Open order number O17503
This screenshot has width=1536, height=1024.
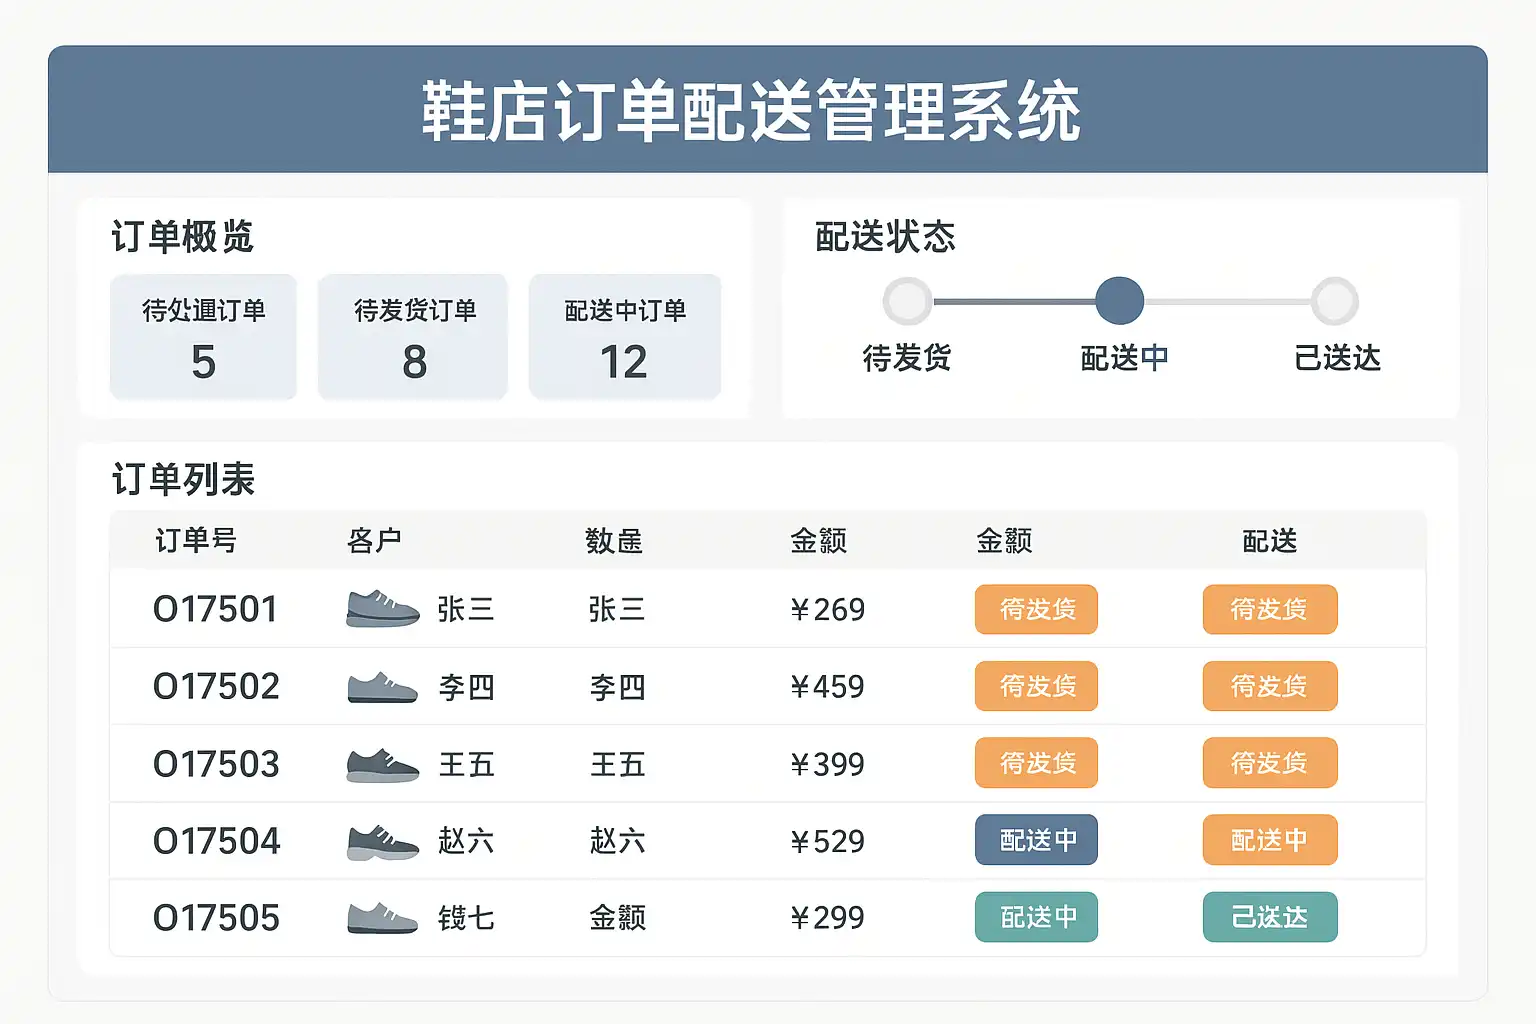[x=216, y=765]
